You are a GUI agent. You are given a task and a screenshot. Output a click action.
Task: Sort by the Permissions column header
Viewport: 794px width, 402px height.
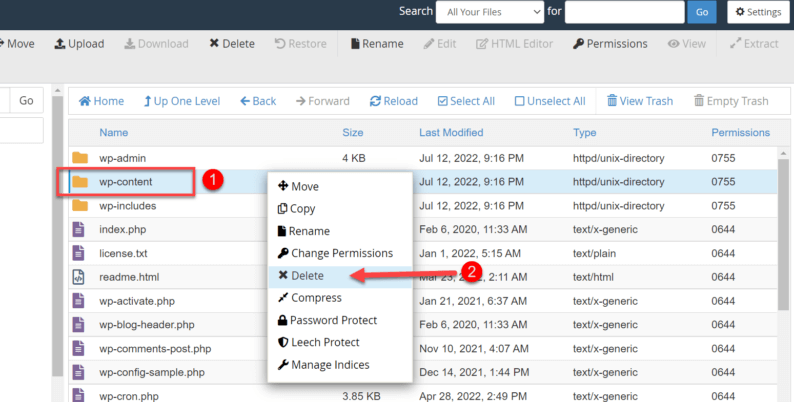740,133
